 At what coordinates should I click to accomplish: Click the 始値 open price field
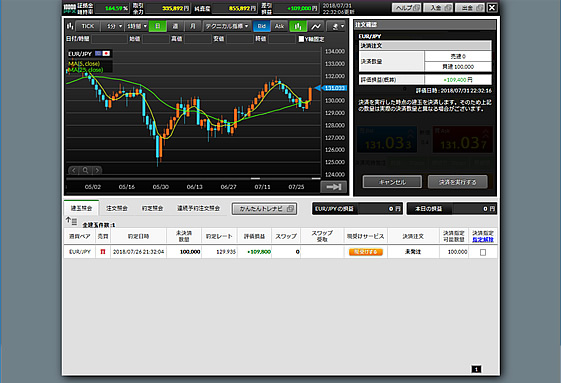(156, 39)
